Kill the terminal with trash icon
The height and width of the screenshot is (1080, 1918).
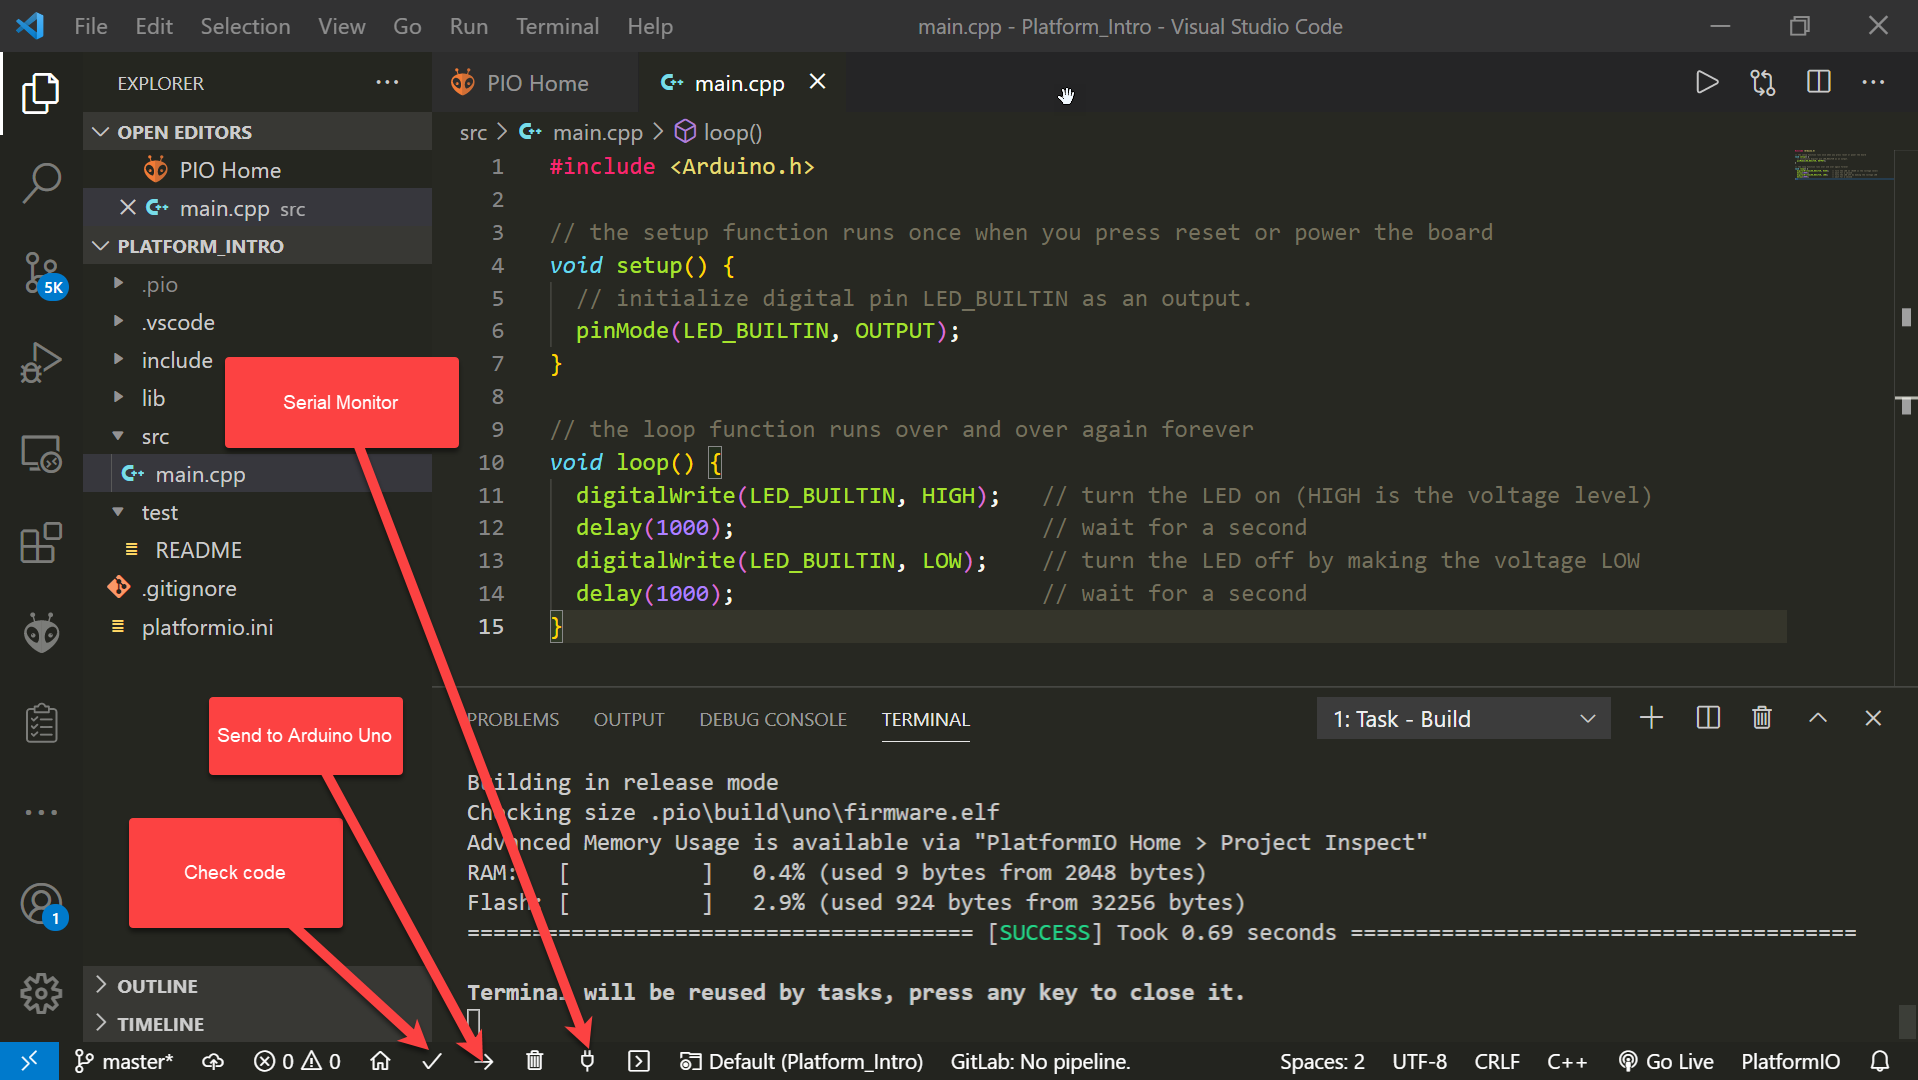point(1762,718)
